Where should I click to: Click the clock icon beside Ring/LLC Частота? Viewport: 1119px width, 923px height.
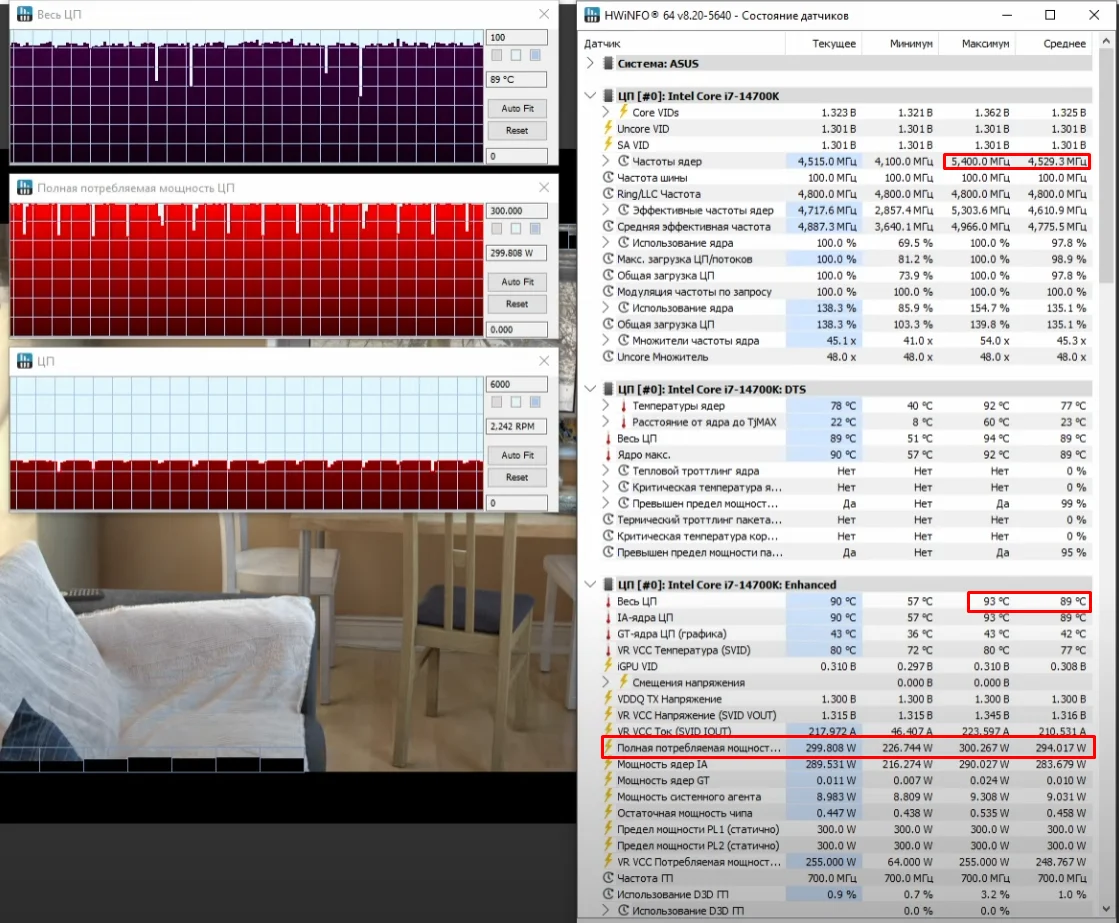[608, 193]
